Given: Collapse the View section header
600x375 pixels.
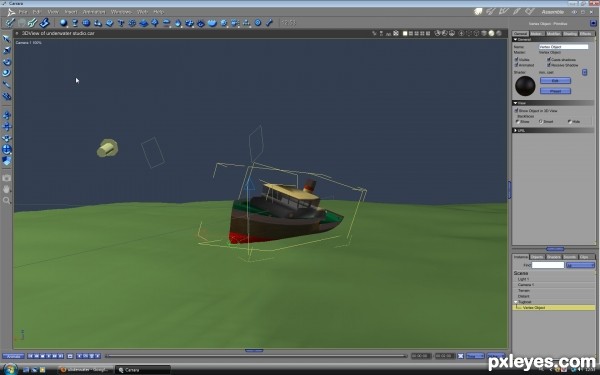Looking at the screenshot, I should [553, 103].
